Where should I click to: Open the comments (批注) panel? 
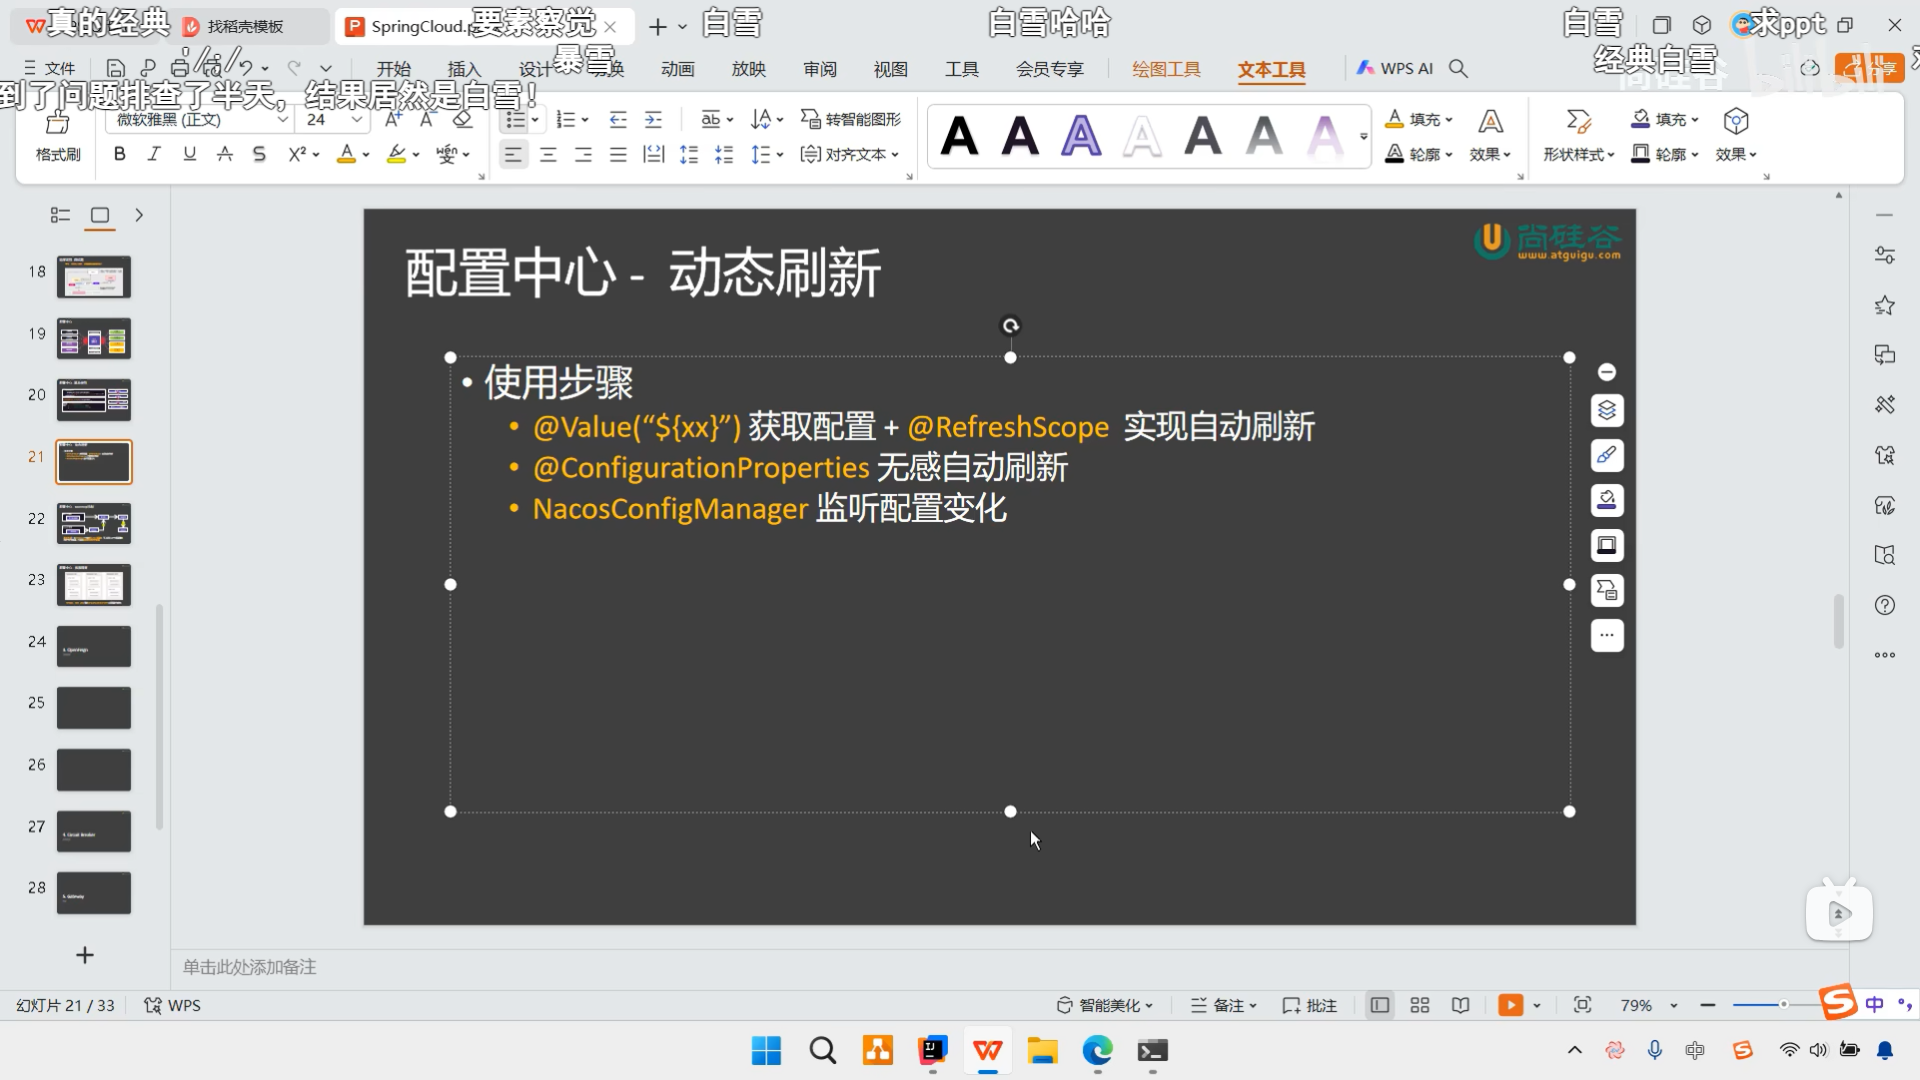tap(1309, 1005)
